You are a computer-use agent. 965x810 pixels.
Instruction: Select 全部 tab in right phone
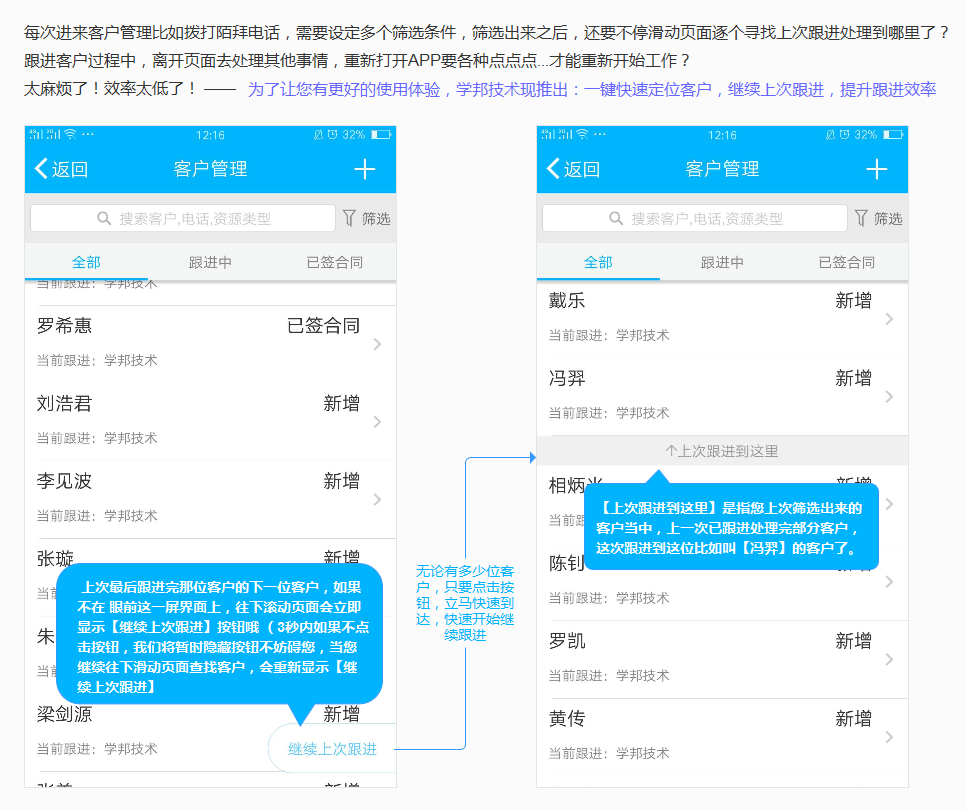pyautogui.click(x=598, y=262)
